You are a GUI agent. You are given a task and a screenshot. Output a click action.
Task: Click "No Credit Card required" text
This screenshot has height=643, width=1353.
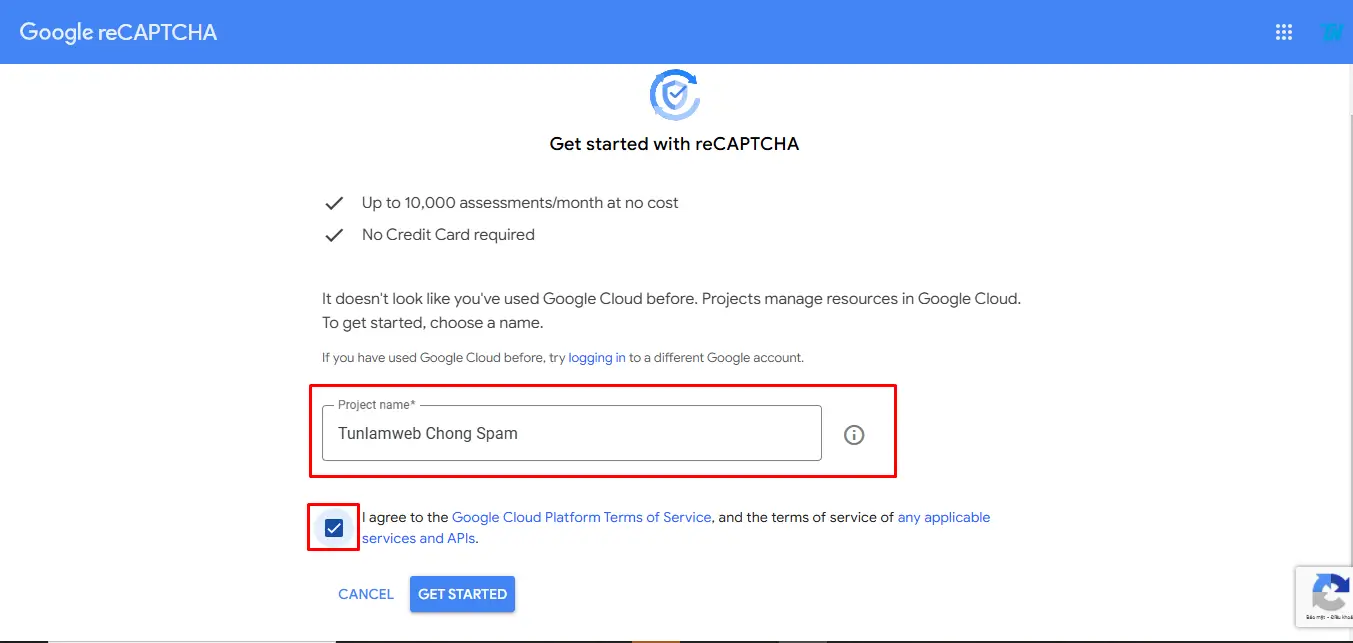448,235
